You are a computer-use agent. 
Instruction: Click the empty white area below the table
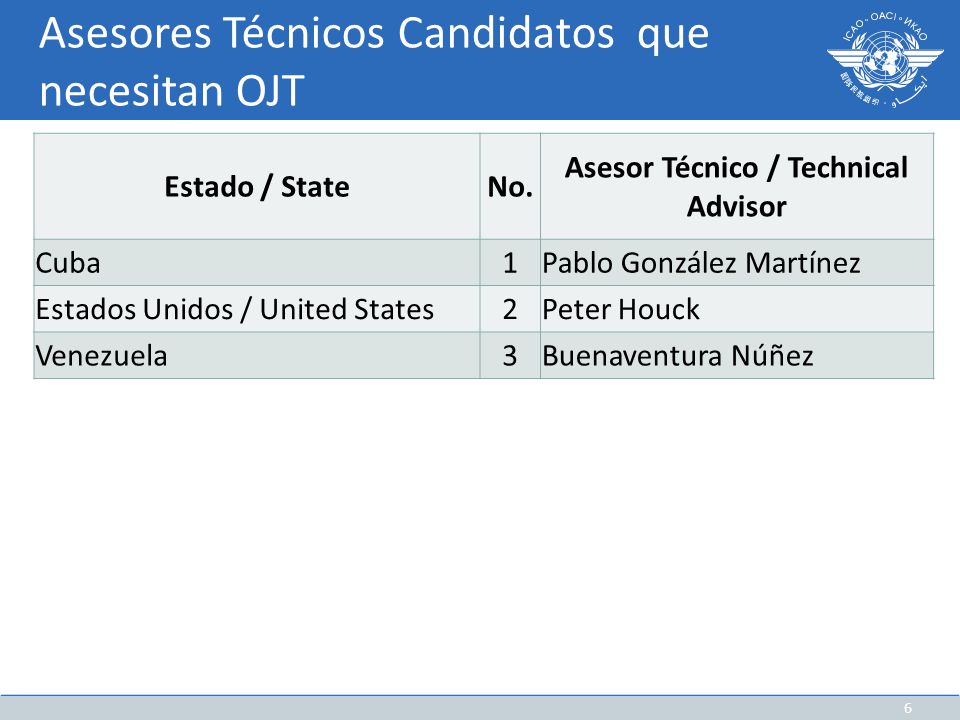[x=480, y=533]
